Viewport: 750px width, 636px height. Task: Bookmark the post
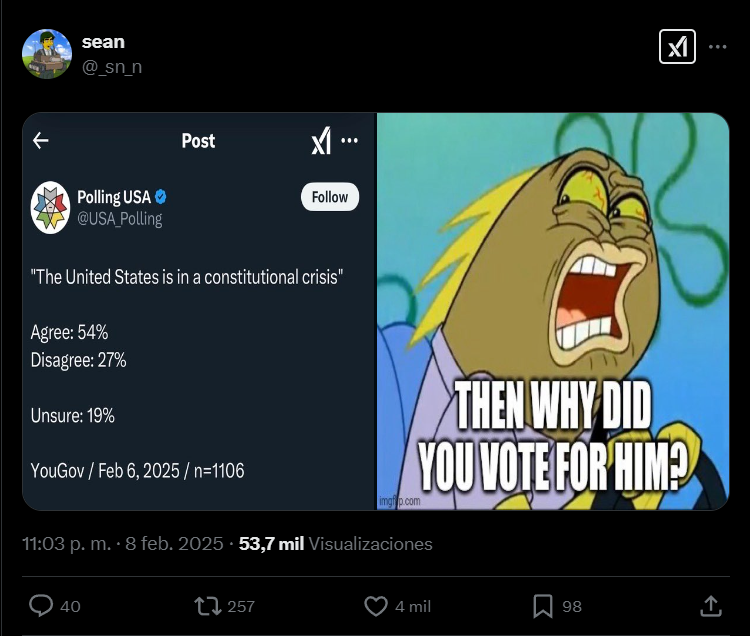[x=543, y=606]
